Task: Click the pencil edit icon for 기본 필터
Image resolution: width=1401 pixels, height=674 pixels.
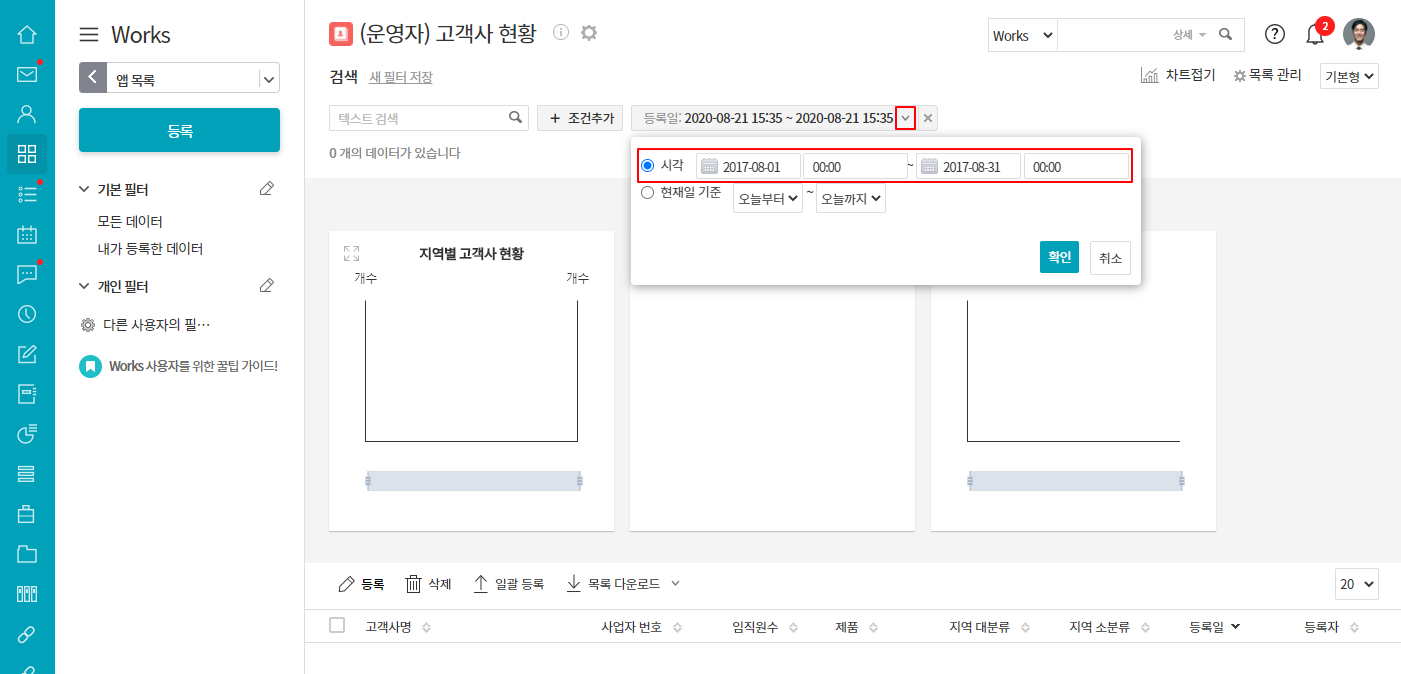Action: [x=266, y=189]
